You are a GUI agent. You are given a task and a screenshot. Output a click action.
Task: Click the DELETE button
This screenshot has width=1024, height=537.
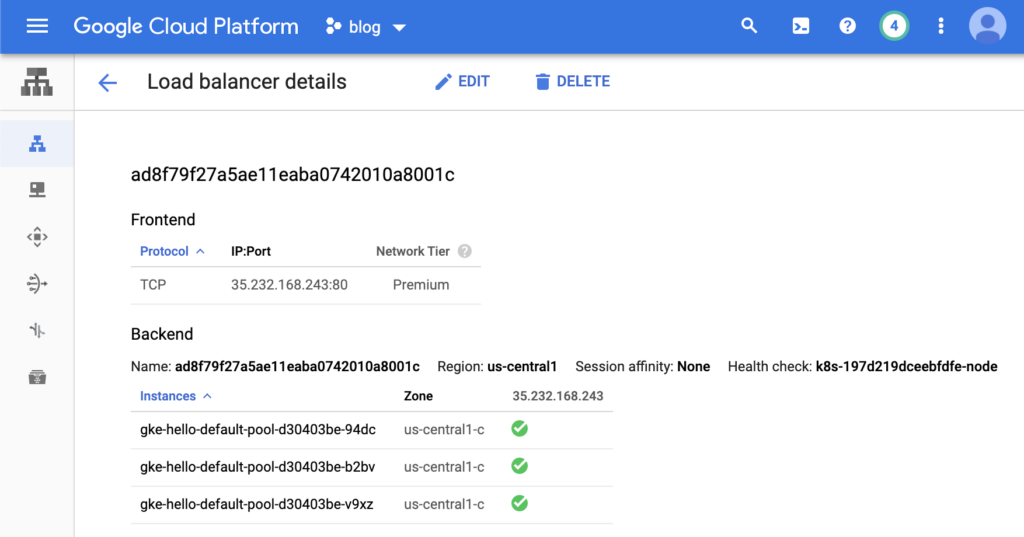[x=573, y=82]
